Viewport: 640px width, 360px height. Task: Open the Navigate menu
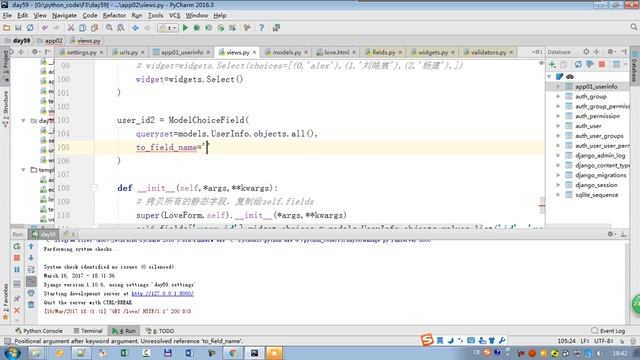64,16
